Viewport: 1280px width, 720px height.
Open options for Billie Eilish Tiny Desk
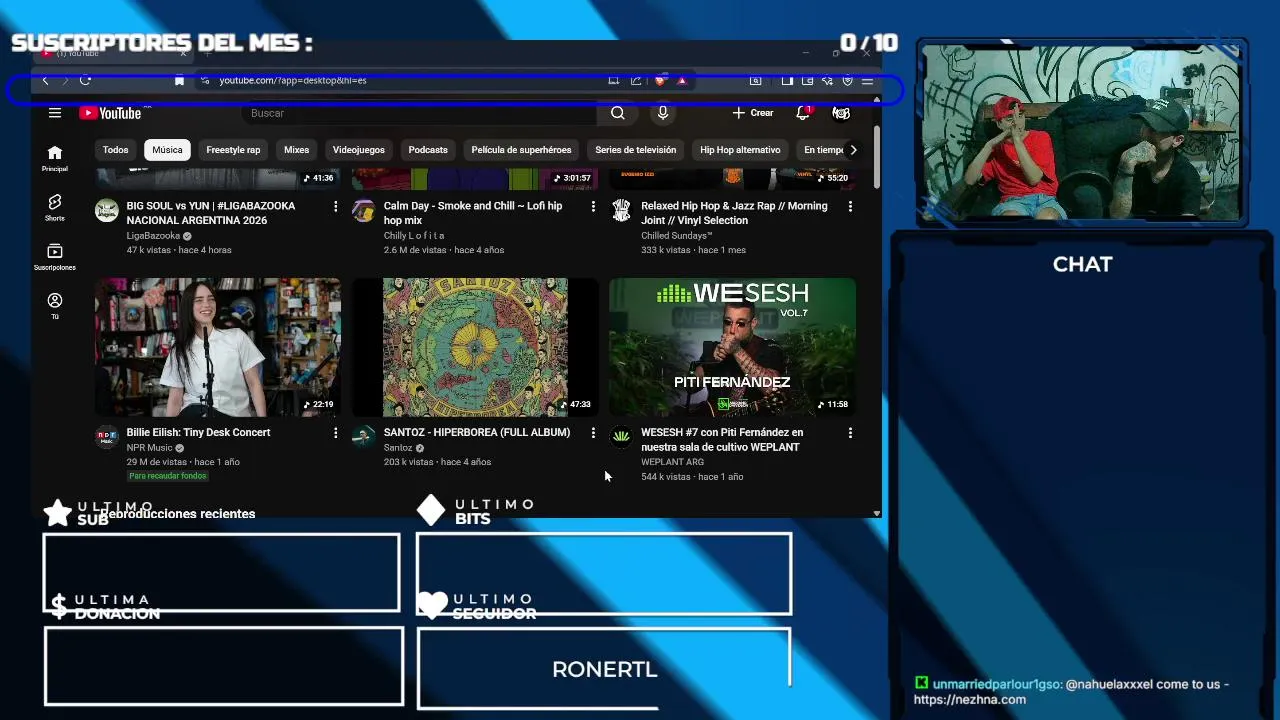pyautogui.click(x=335, y=433)
